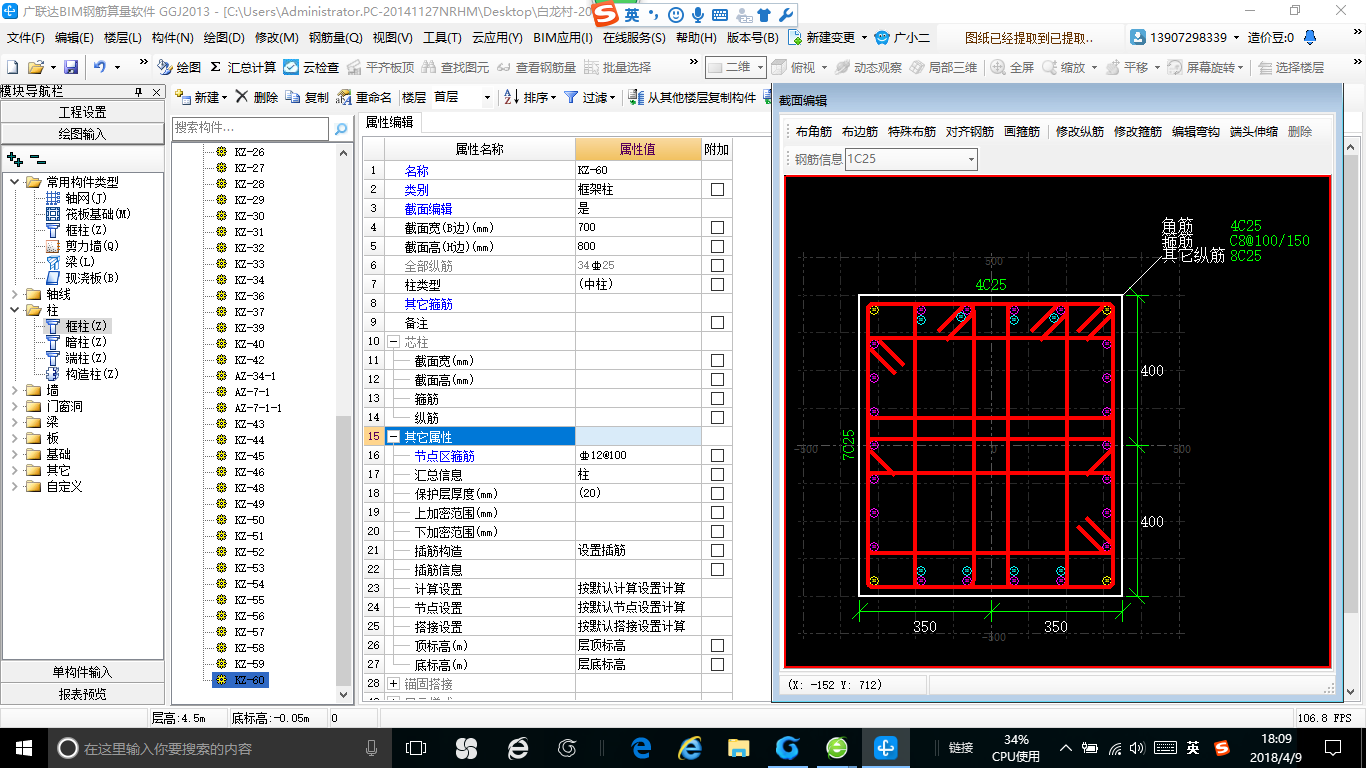Click Internet Explorer taskbar icon
Image resolution: width=1366 pixels, height=768 pixels.
coord(689,747)
